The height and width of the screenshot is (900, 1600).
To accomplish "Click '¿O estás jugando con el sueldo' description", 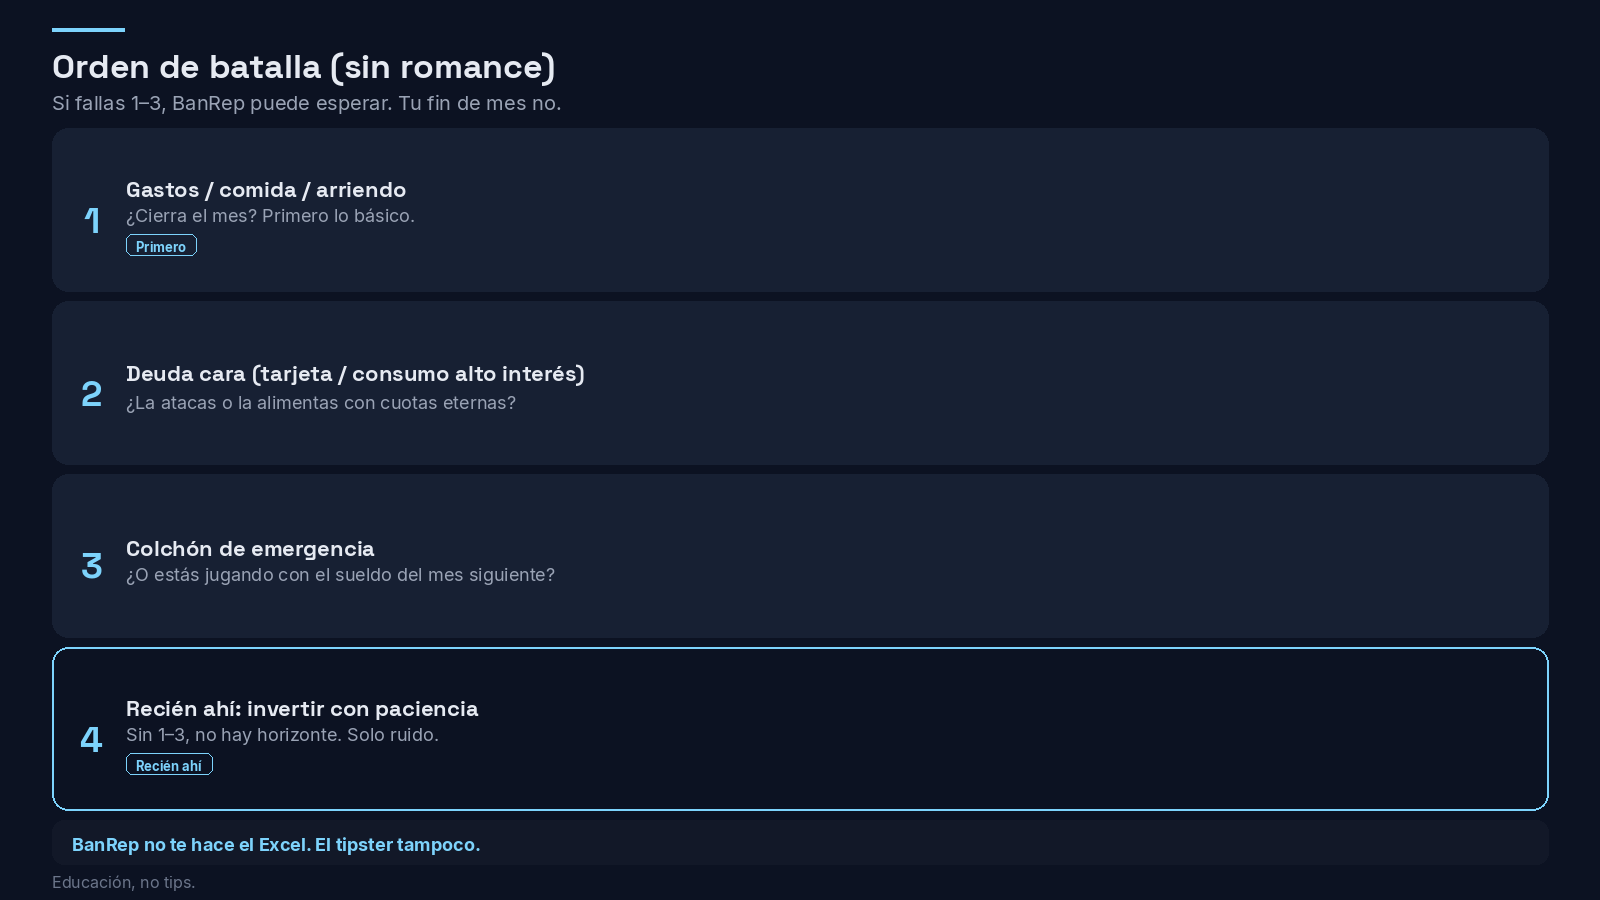I will point(340,575).
